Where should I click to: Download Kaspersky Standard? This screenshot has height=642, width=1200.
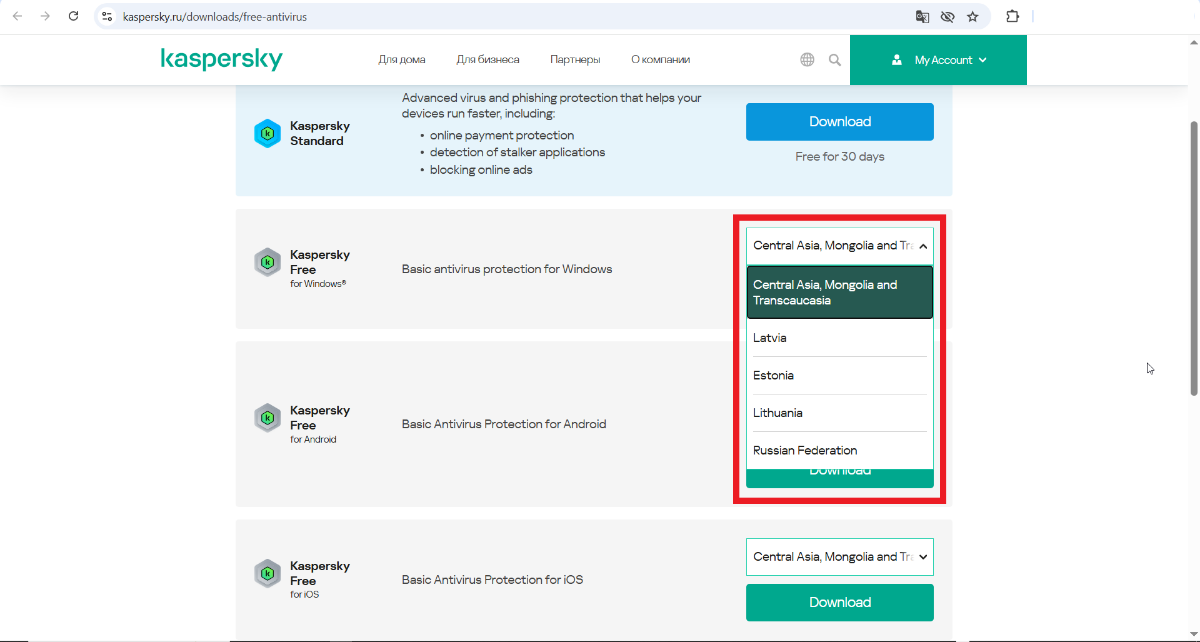(x=840, y=121)
